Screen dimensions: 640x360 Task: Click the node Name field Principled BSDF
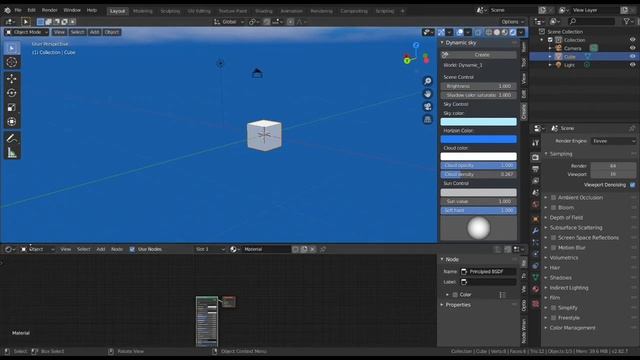point(488,271)
